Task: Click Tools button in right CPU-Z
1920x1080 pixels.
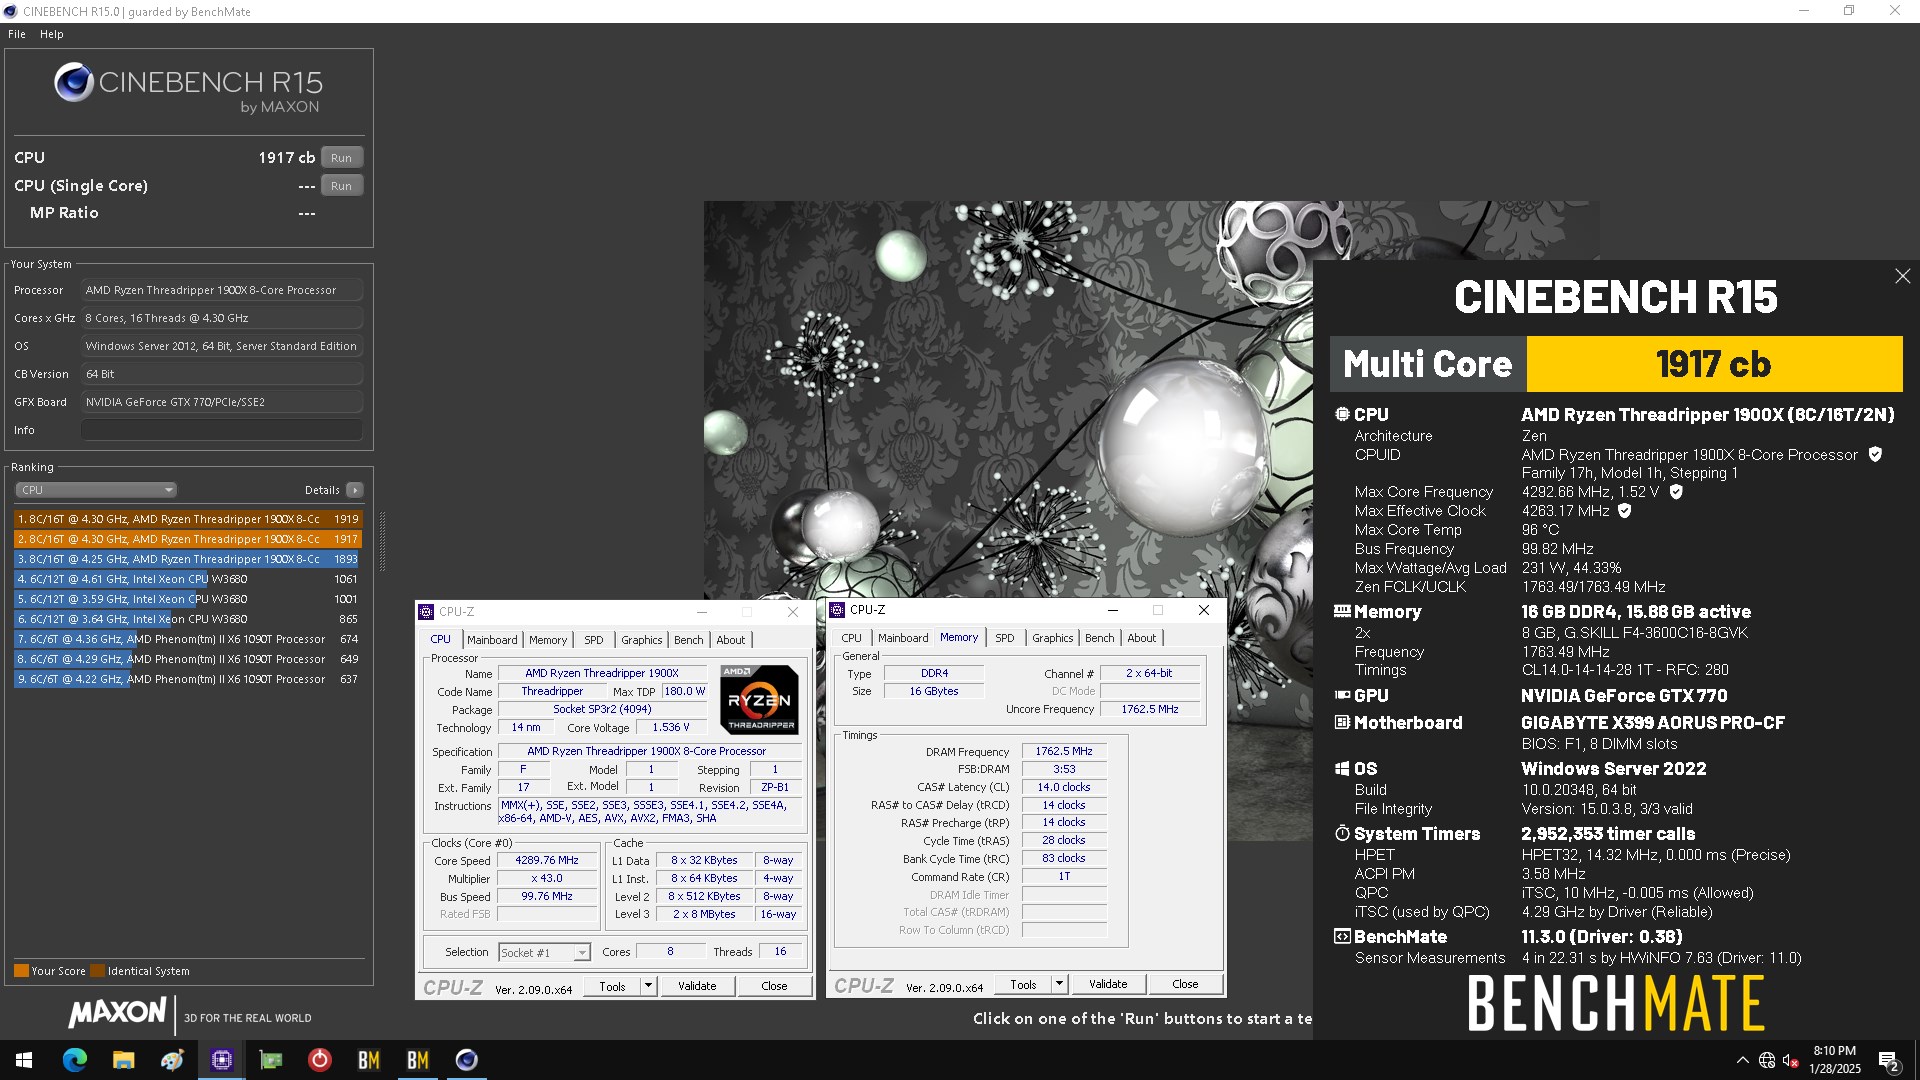Action: click(x=1023, y=984)
